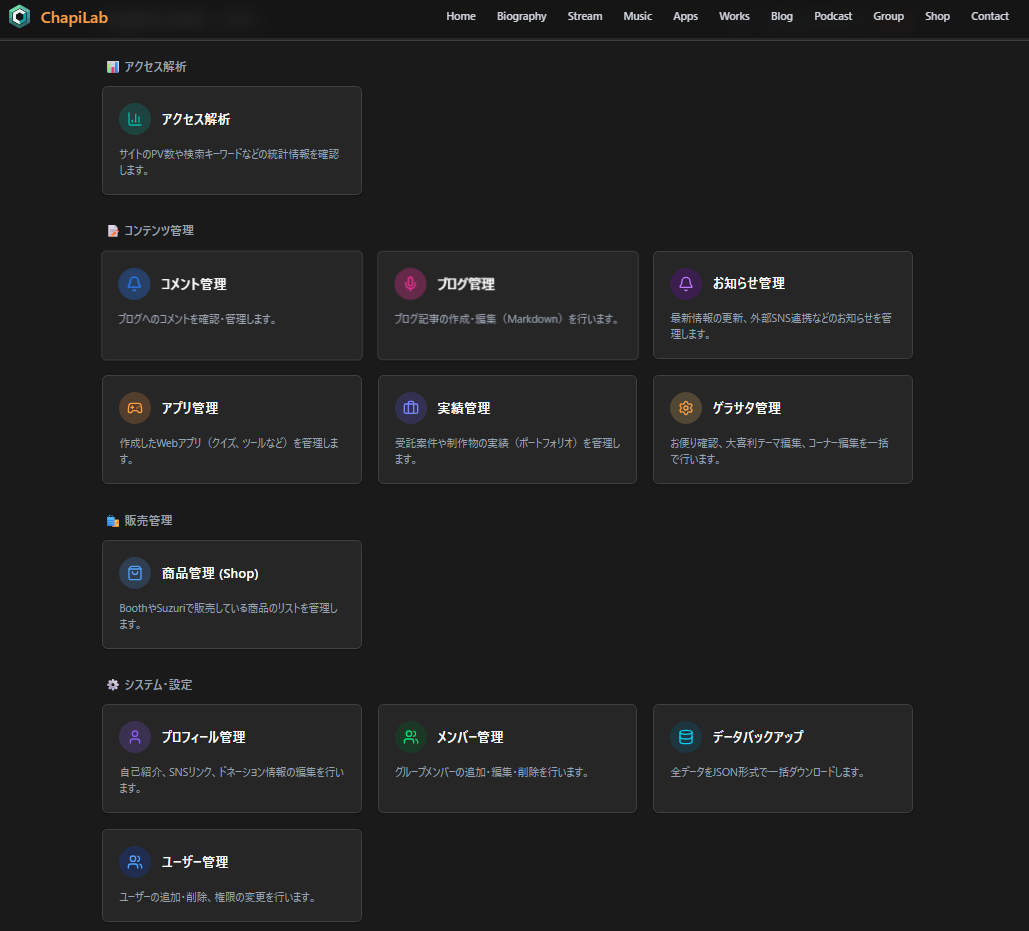Screen dimensions: 1029x931
Task: Click the person icon on プロフィール管理
Action: point(135,737)
